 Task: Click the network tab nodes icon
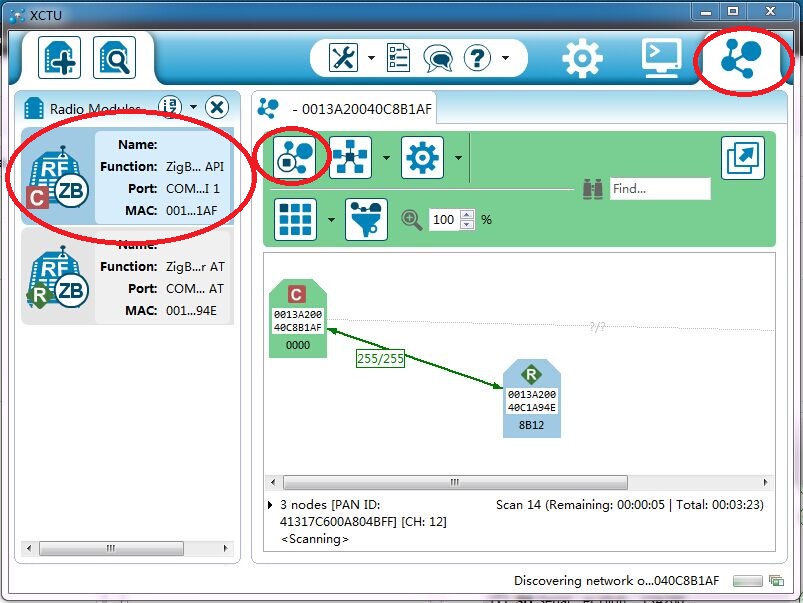click(268, 109)
